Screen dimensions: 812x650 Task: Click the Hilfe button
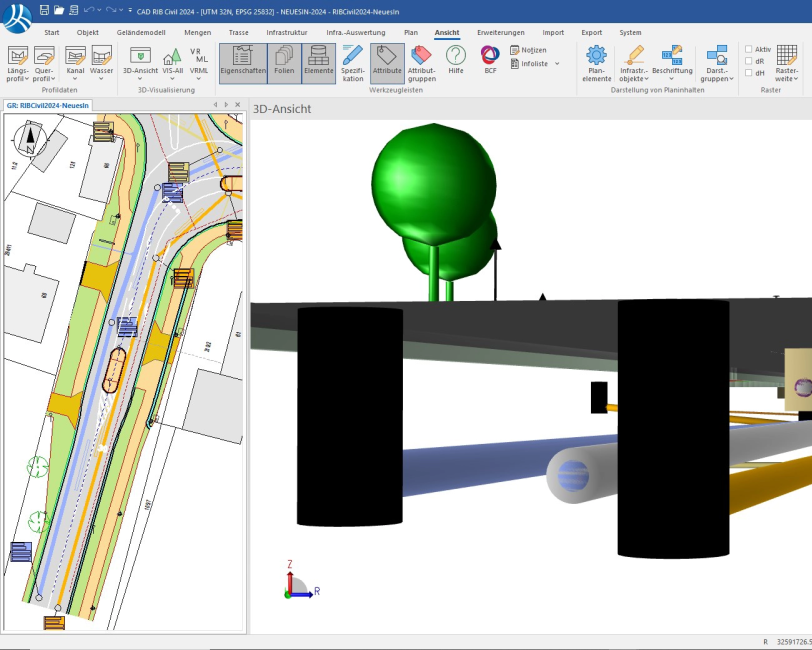[x=456, y=56]
